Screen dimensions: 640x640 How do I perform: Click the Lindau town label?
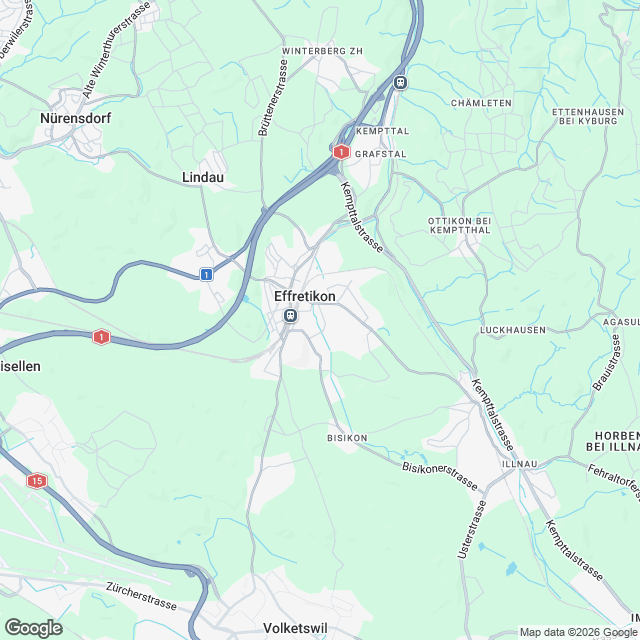pyautogui.click(x=203, y=177)
